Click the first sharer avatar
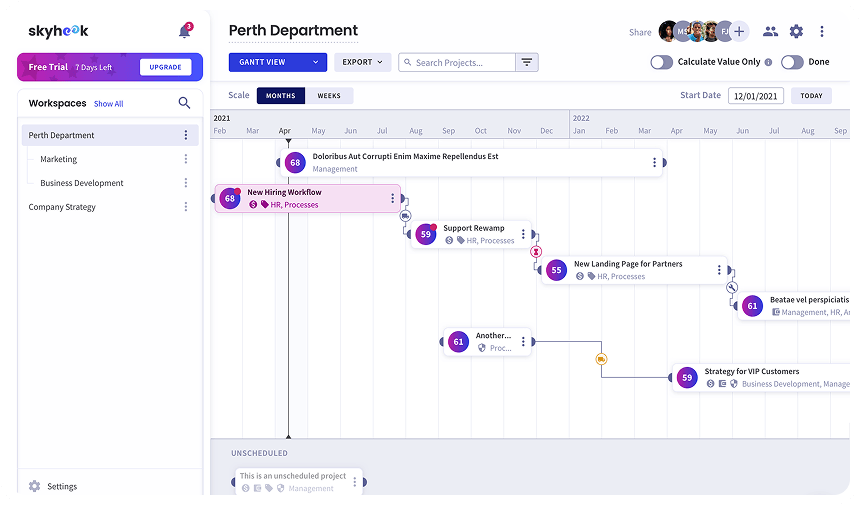860x505 pixels. (x=667, y=32)
